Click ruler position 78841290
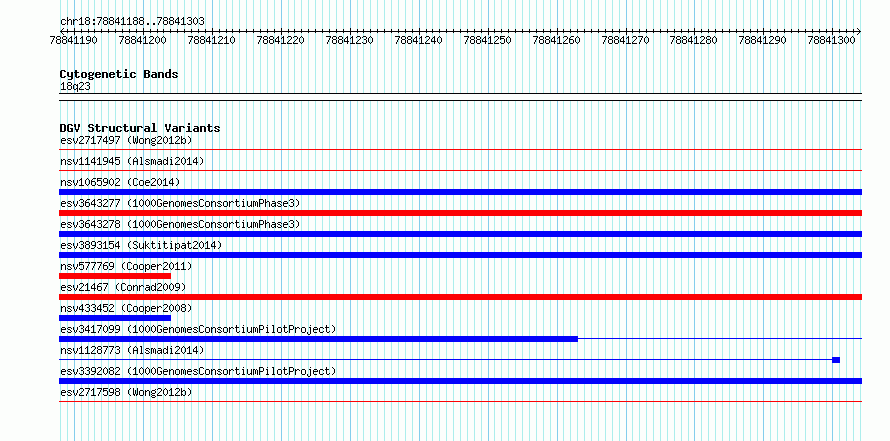 coord(763,40)
